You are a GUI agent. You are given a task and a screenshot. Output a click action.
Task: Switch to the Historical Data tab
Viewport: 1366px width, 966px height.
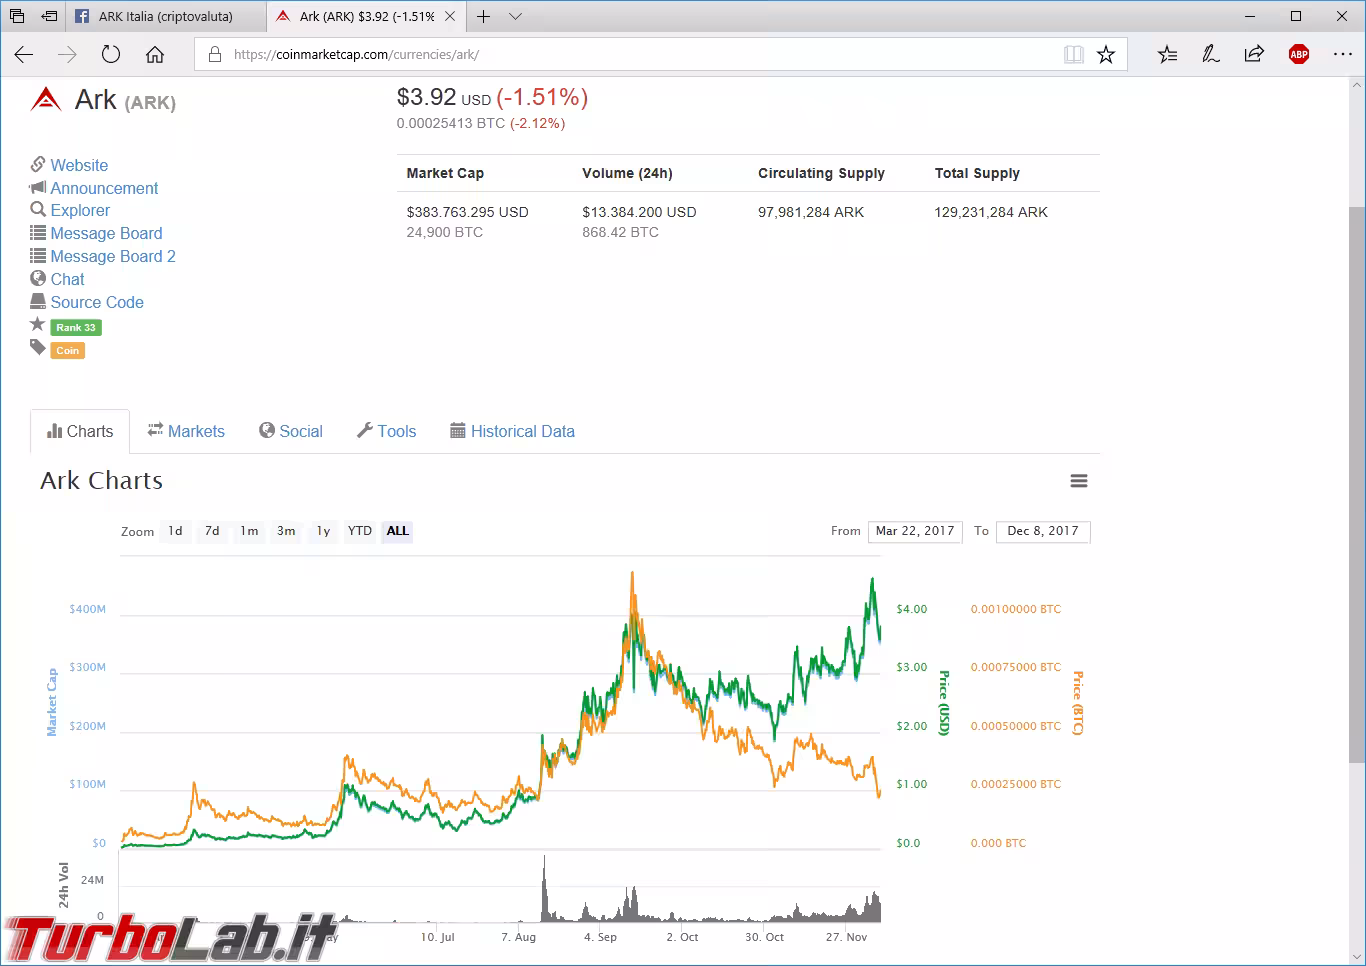[x=512, y=431]
